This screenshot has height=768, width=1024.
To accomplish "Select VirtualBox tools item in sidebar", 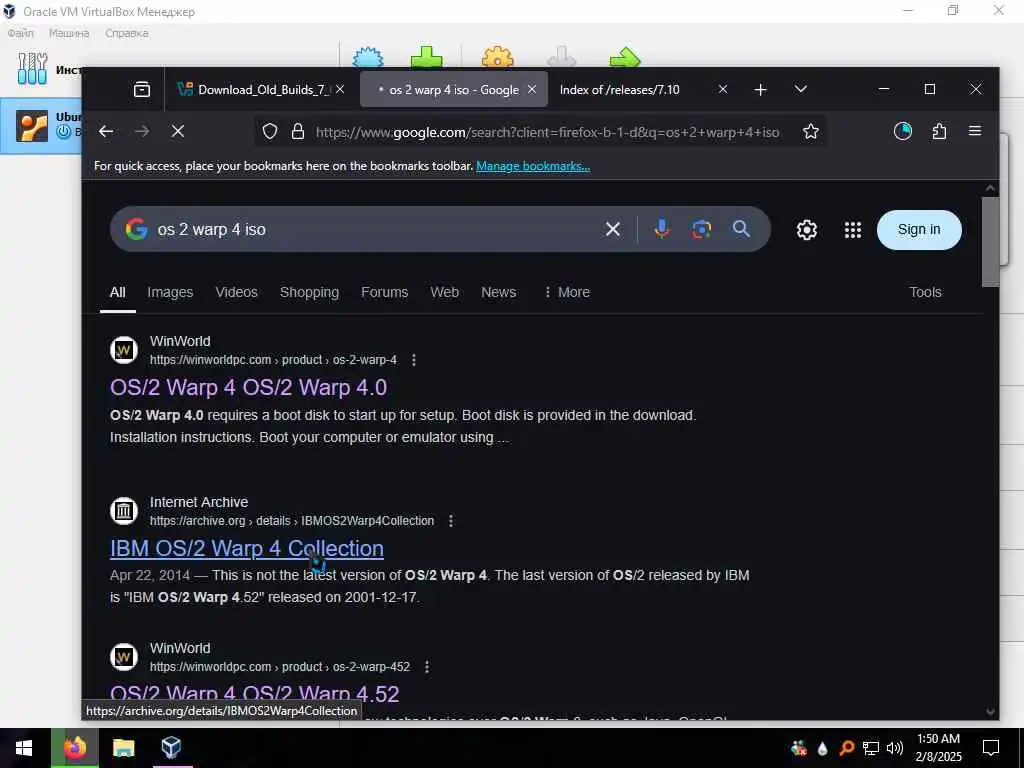I will (x=40, y=69).
